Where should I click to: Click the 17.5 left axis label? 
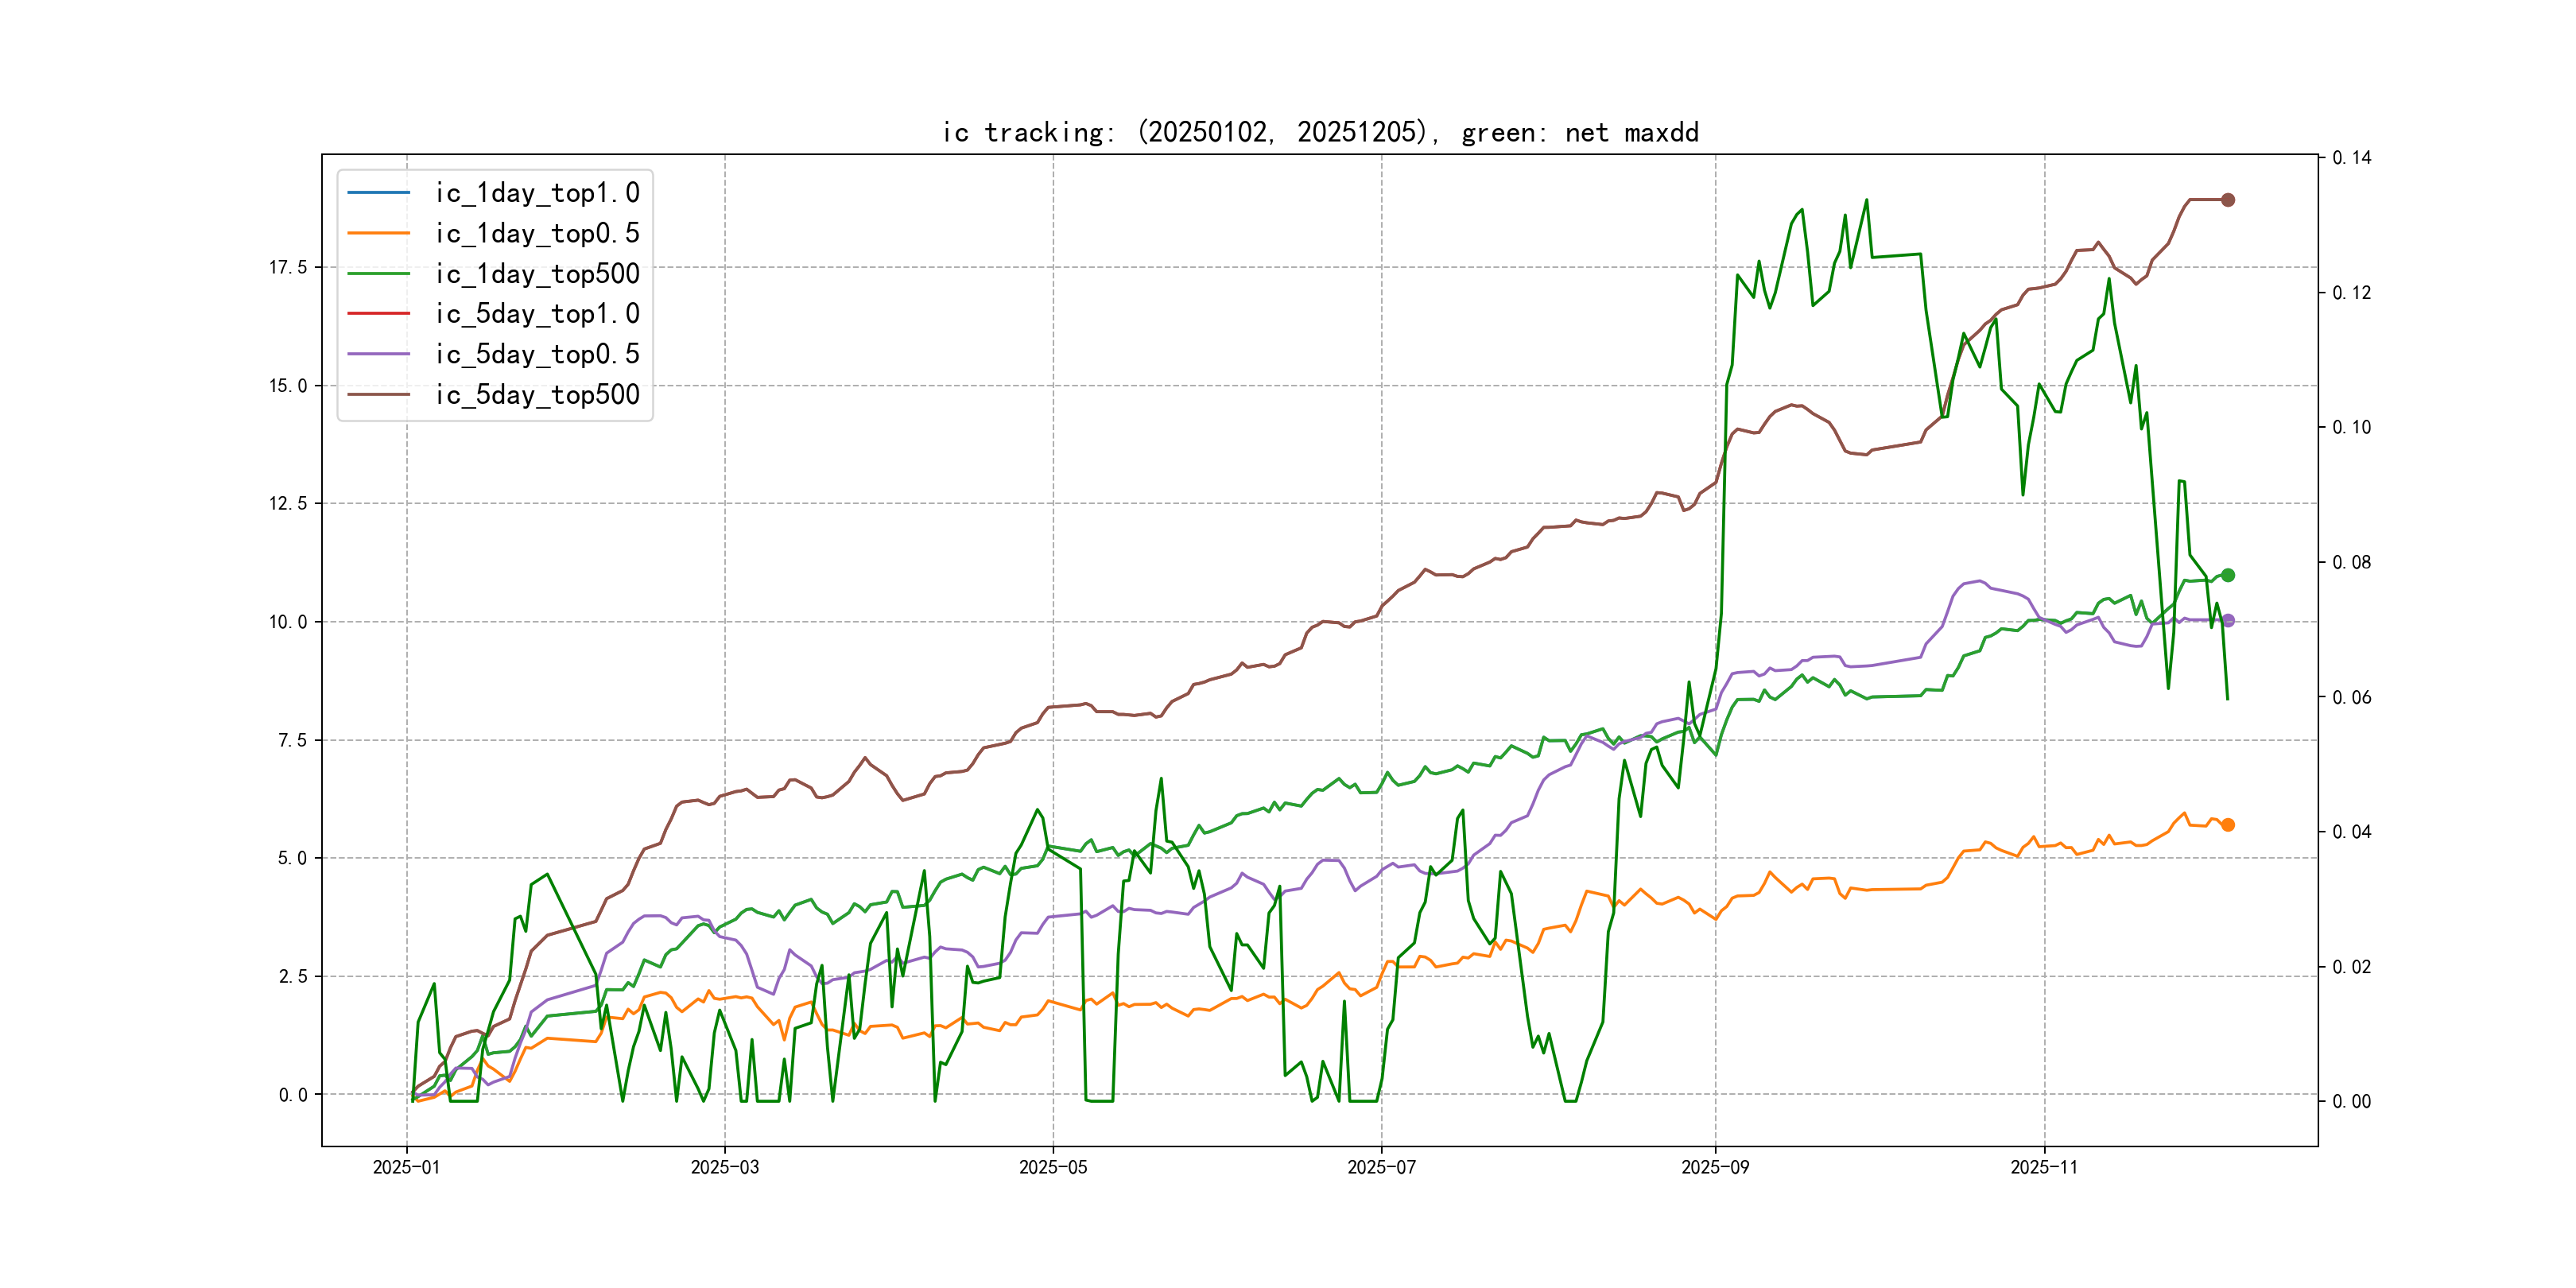pos(288,267)
